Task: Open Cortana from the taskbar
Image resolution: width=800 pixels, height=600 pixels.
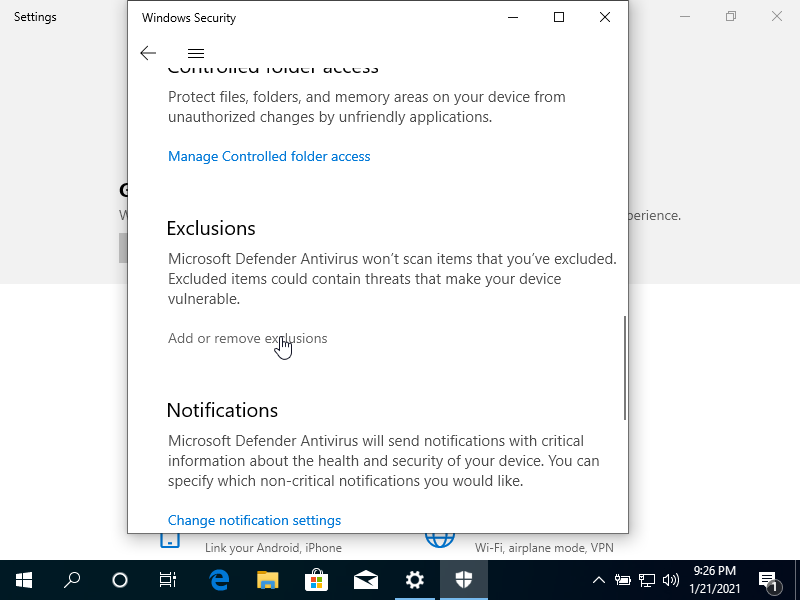Action: coord(120,580)
